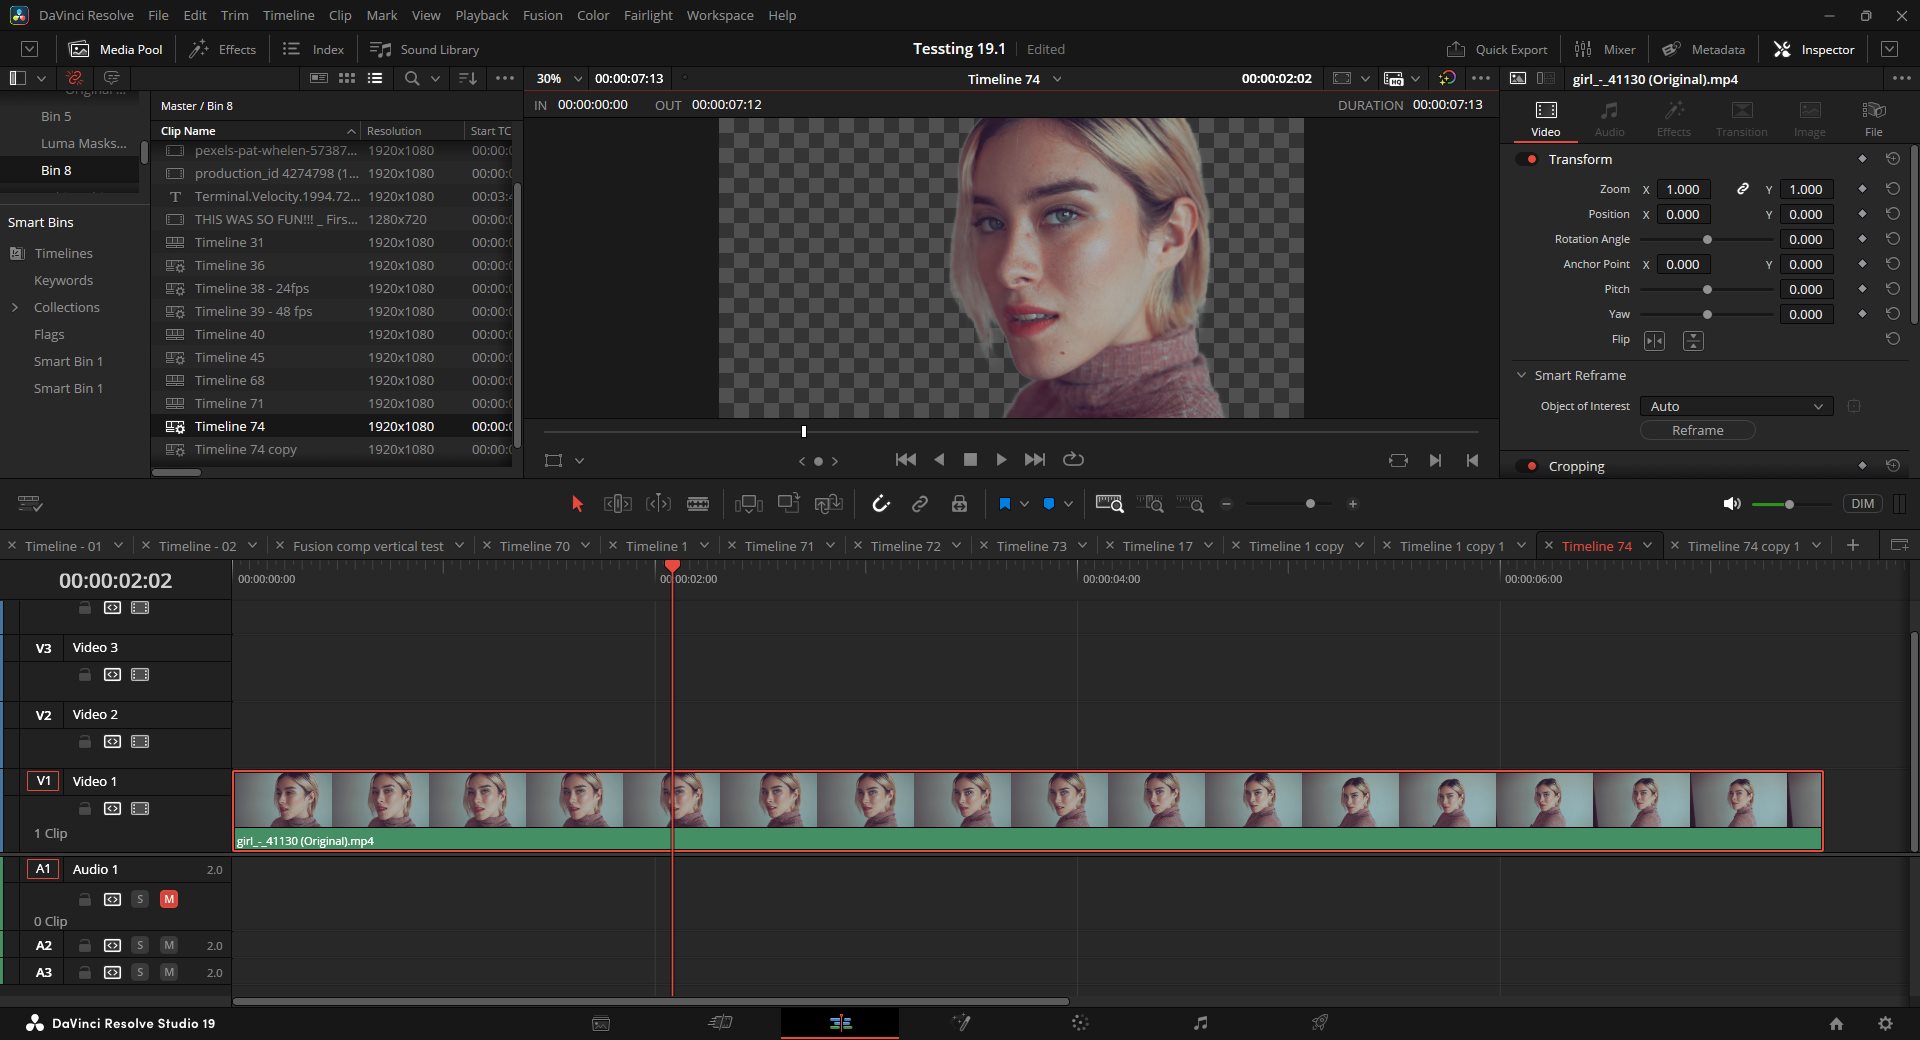Viewport: 1920px width, 1040px height.
Task: Flip the clip horizontally
Action: (1655, 341)
